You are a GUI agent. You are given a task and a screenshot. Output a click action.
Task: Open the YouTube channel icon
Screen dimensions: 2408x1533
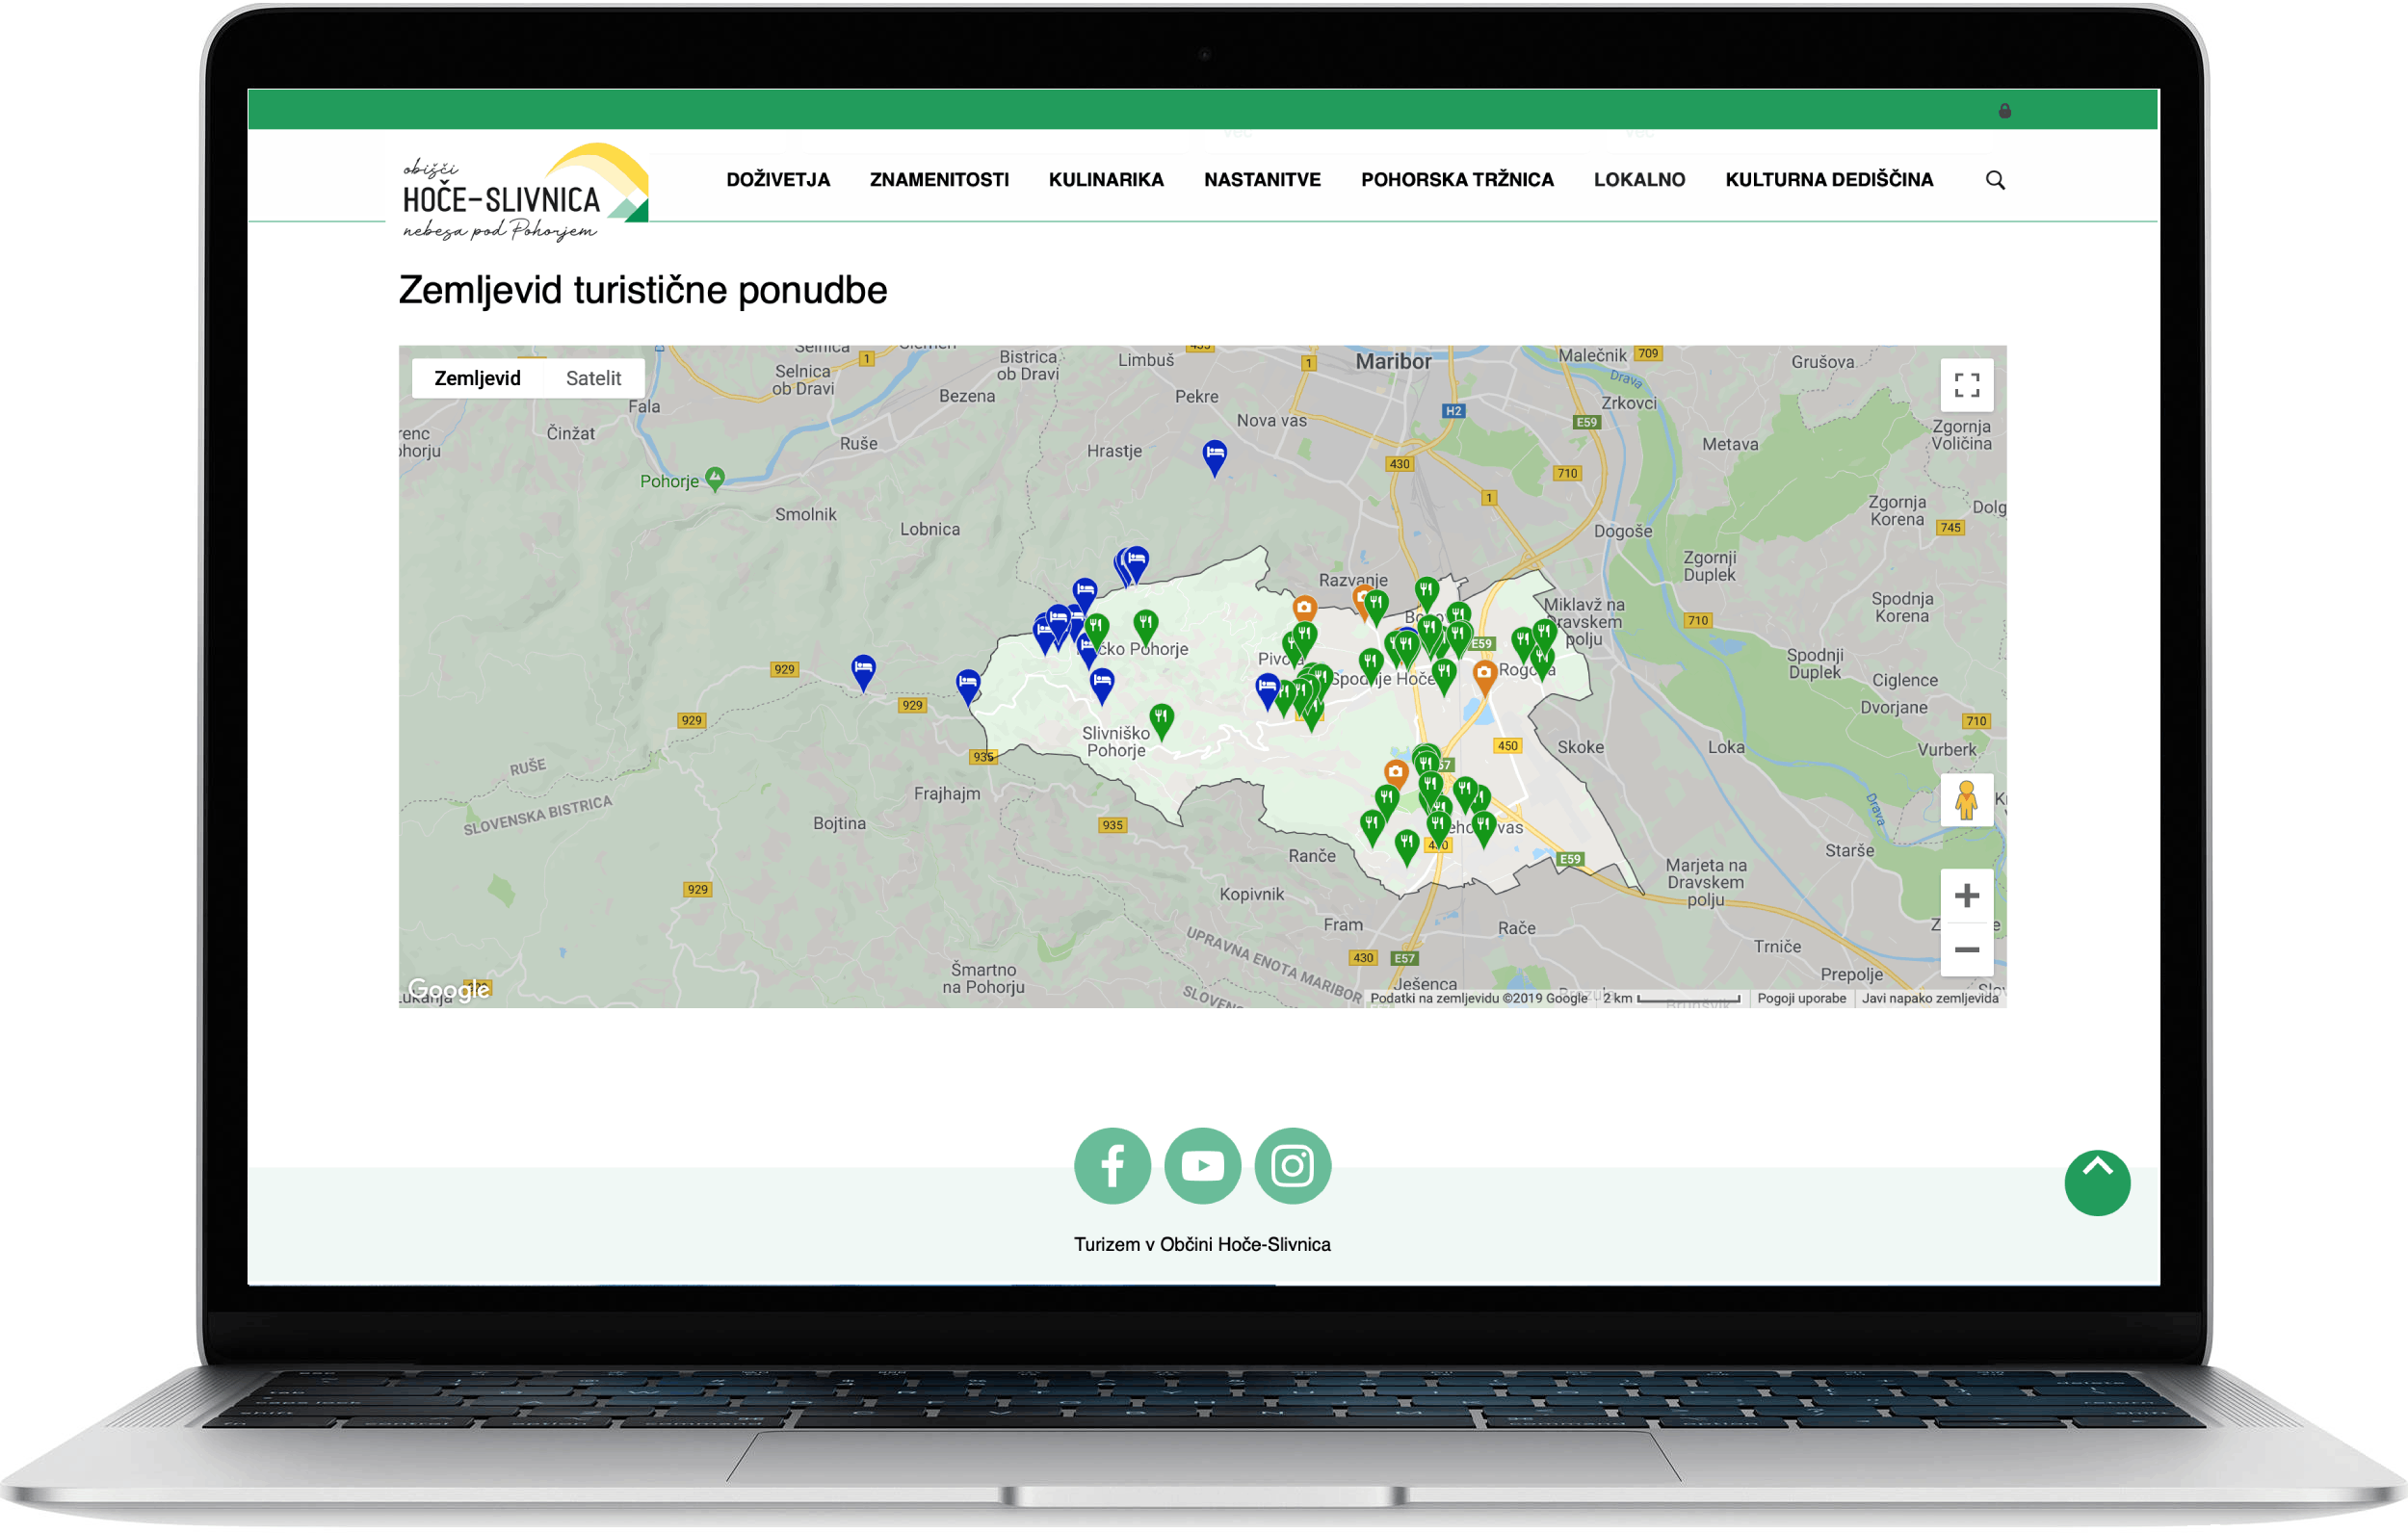point(1202,1166)
